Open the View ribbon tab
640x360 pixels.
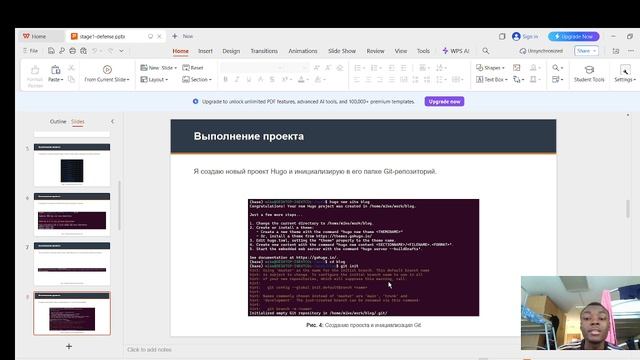point(401,51)
